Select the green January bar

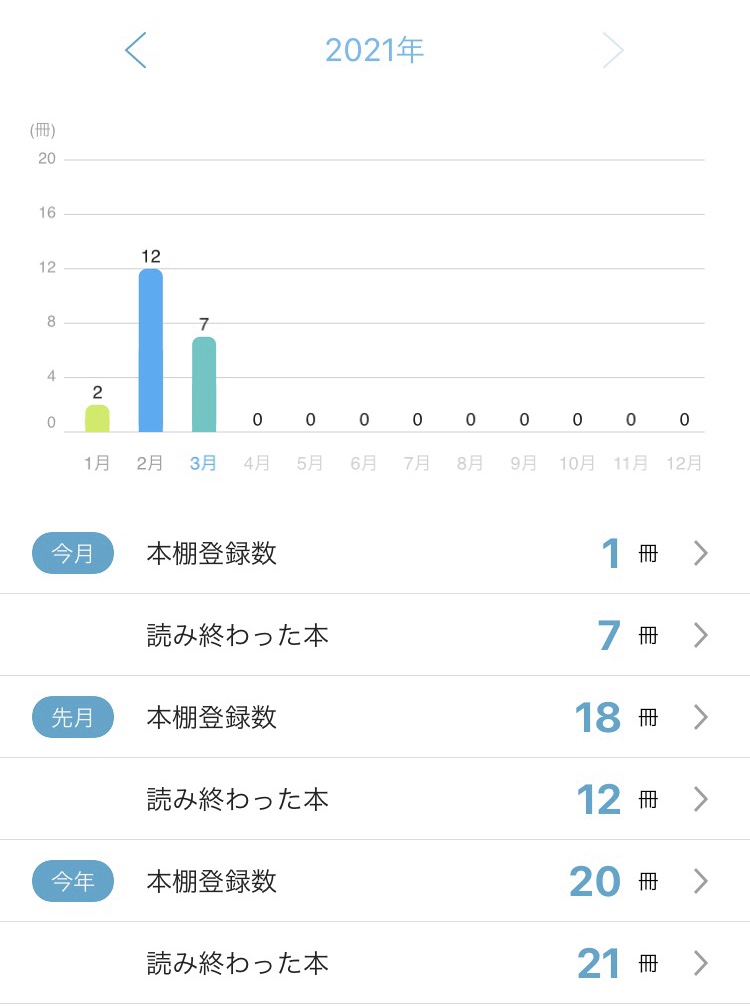pos(97,418)
